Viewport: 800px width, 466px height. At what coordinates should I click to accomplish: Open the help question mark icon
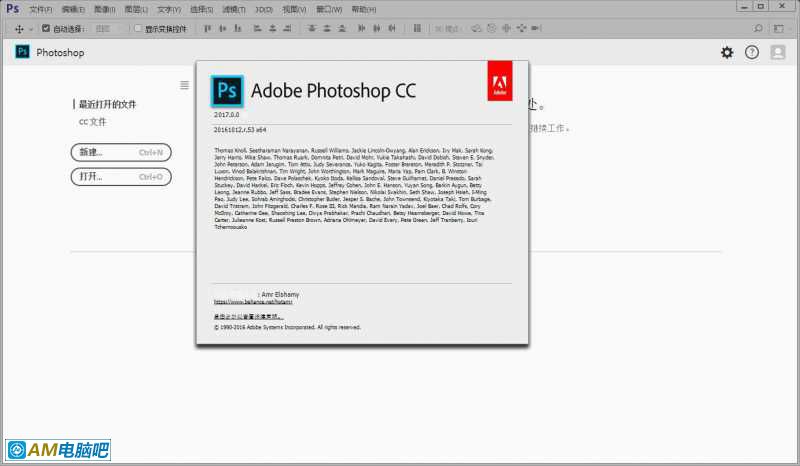[752, 52]
